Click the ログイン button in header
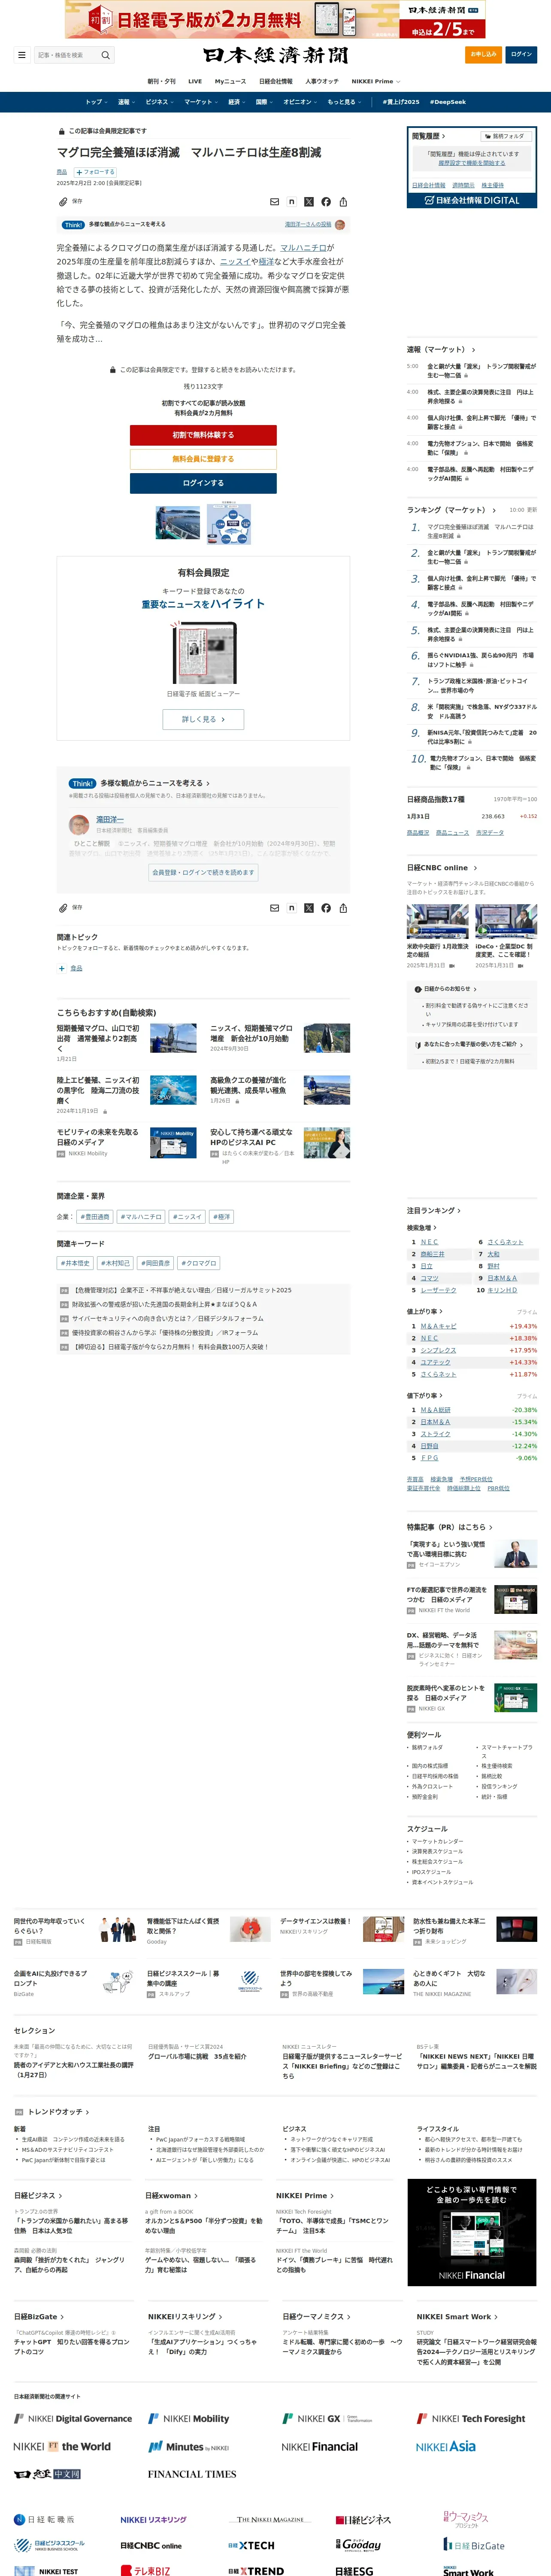The image size is (551, 2576). [x=521, y=54]
